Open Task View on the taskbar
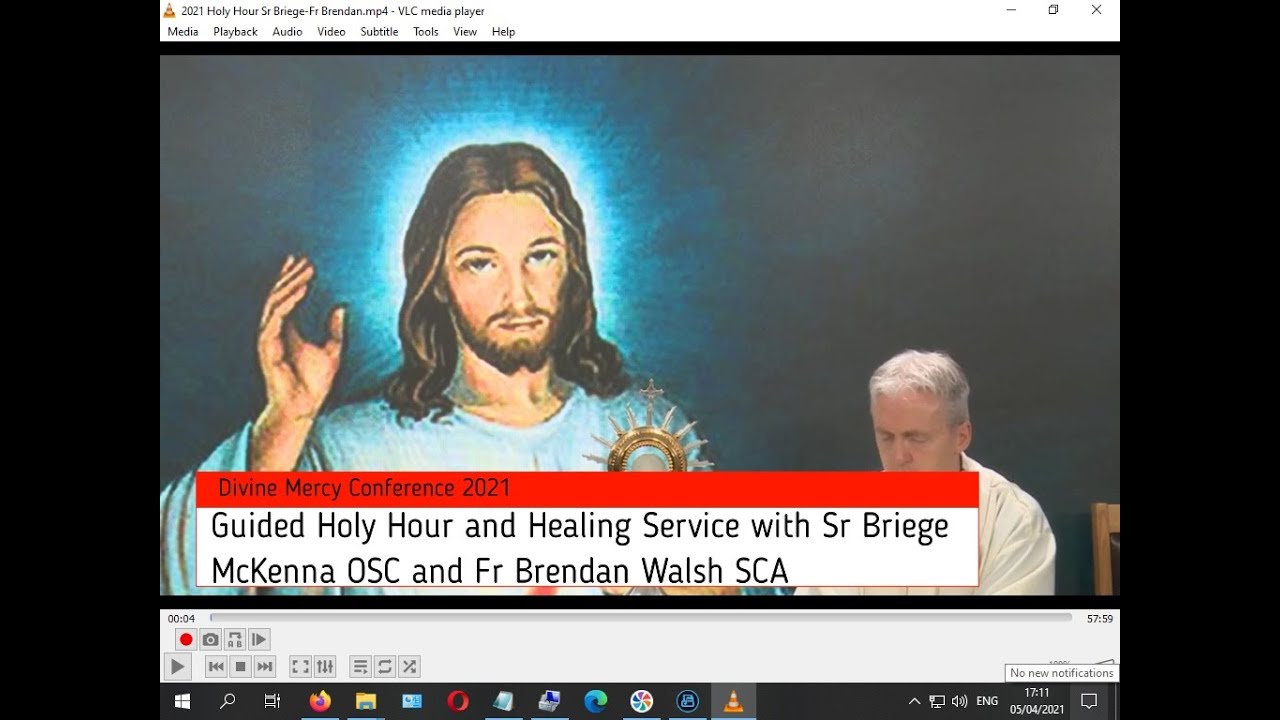1280x720 pixels. tap(272, 702)
